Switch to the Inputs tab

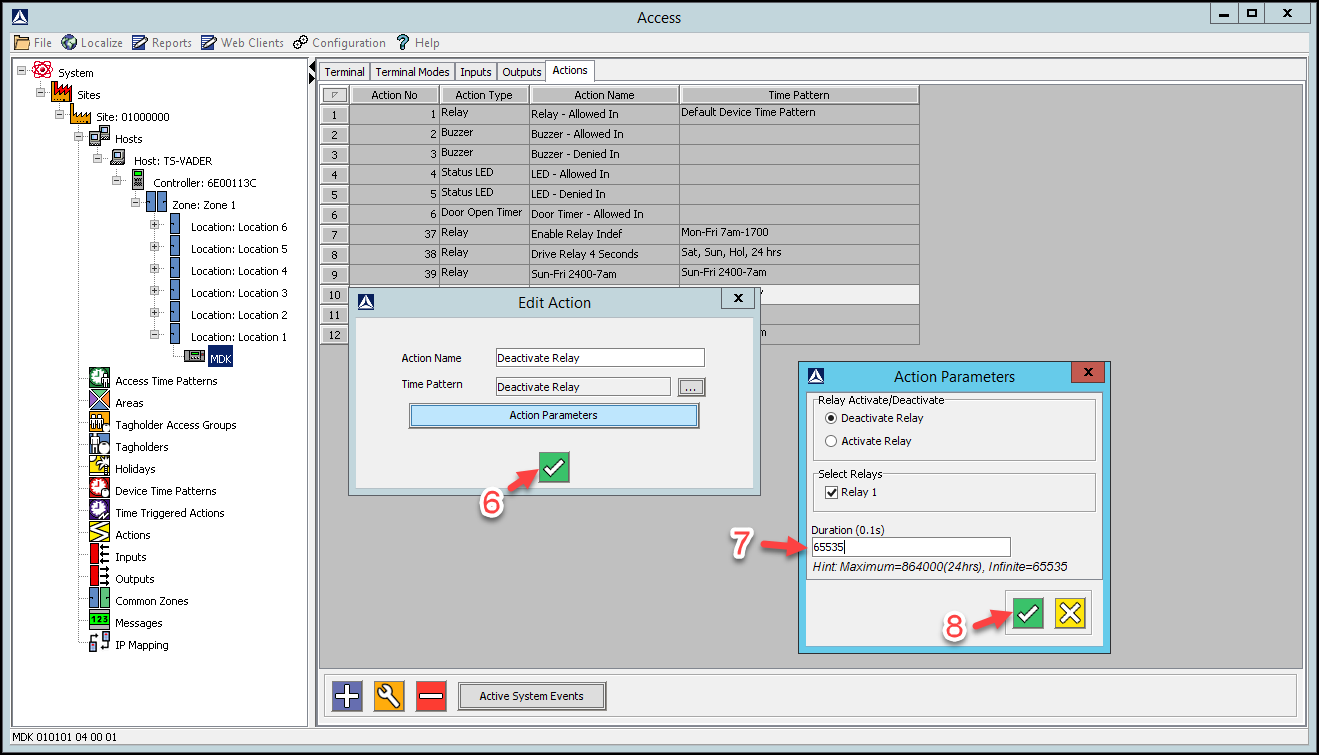click(476, 72)
